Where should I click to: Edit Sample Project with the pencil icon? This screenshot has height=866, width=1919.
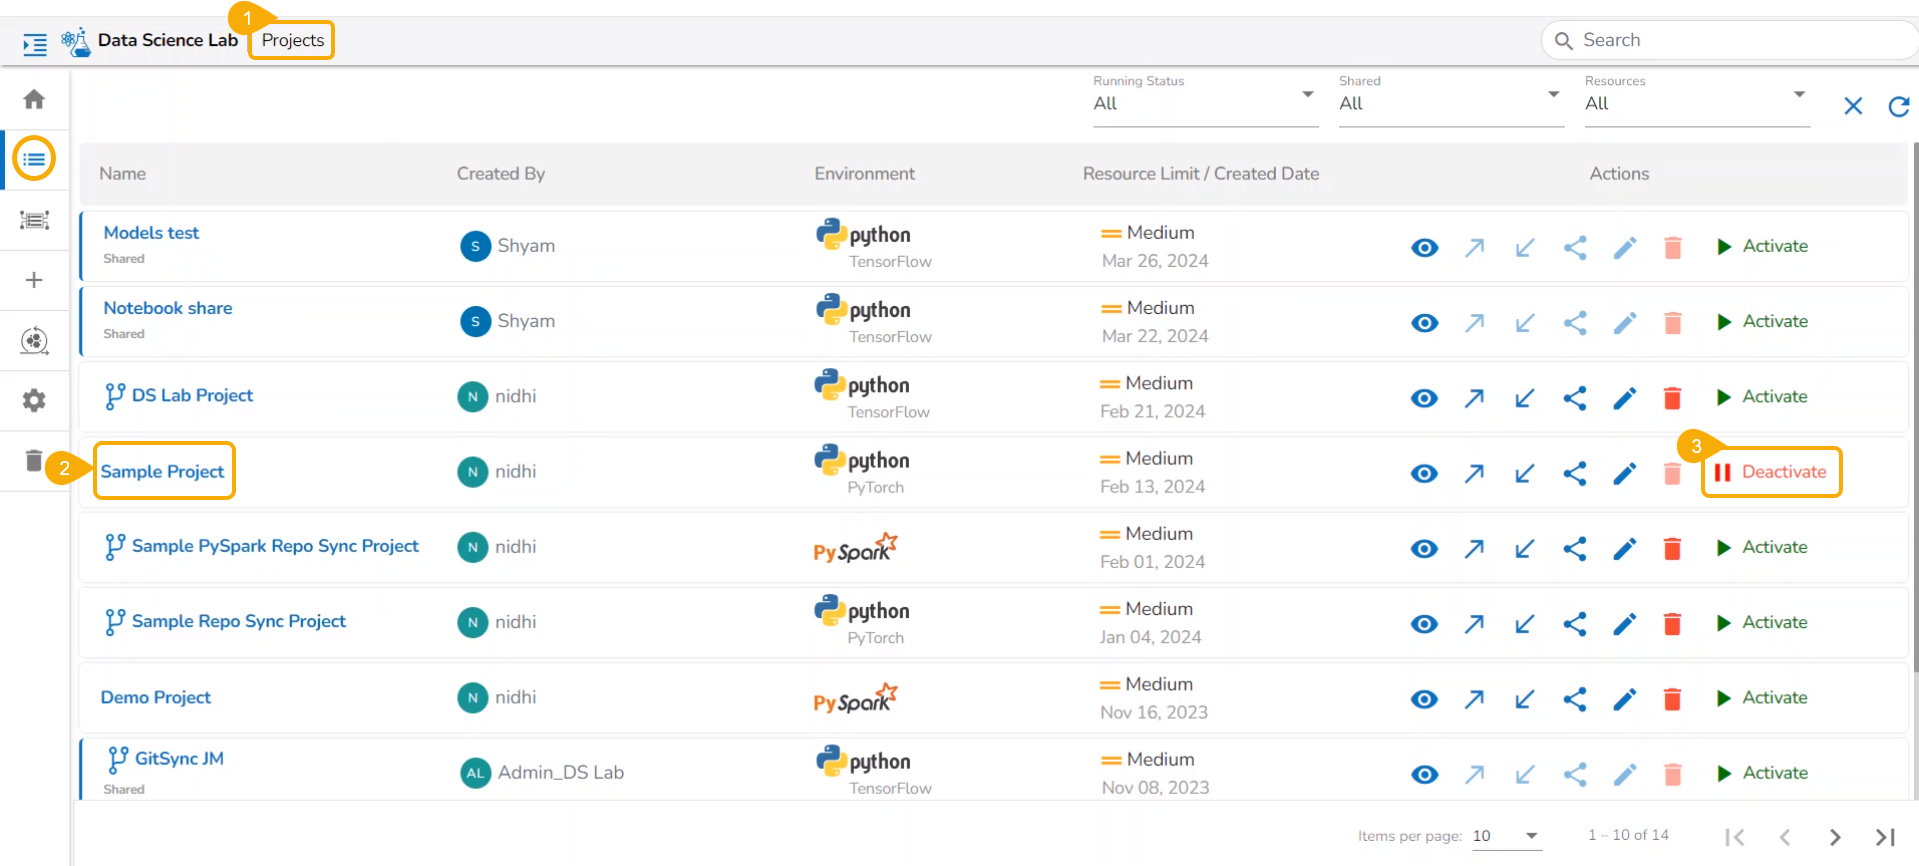1625,473
